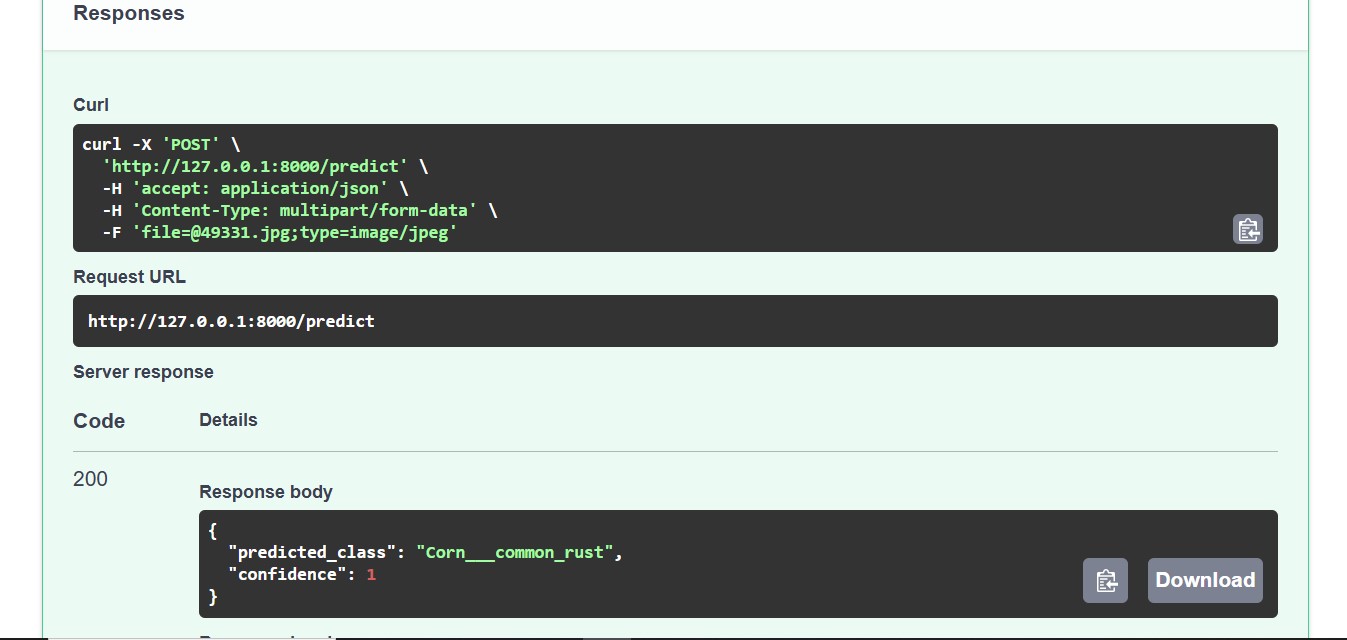Click the confidence value 1
This screenshot has height=640, width=1347.
point(371,574)
